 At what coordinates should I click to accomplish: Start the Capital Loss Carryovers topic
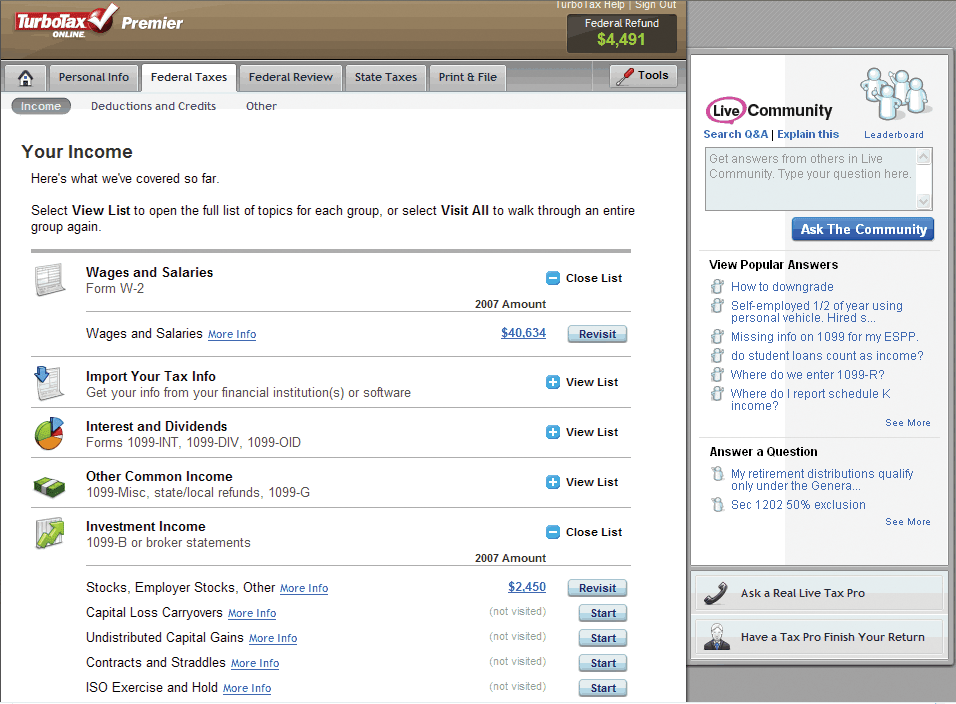(603, 613)
